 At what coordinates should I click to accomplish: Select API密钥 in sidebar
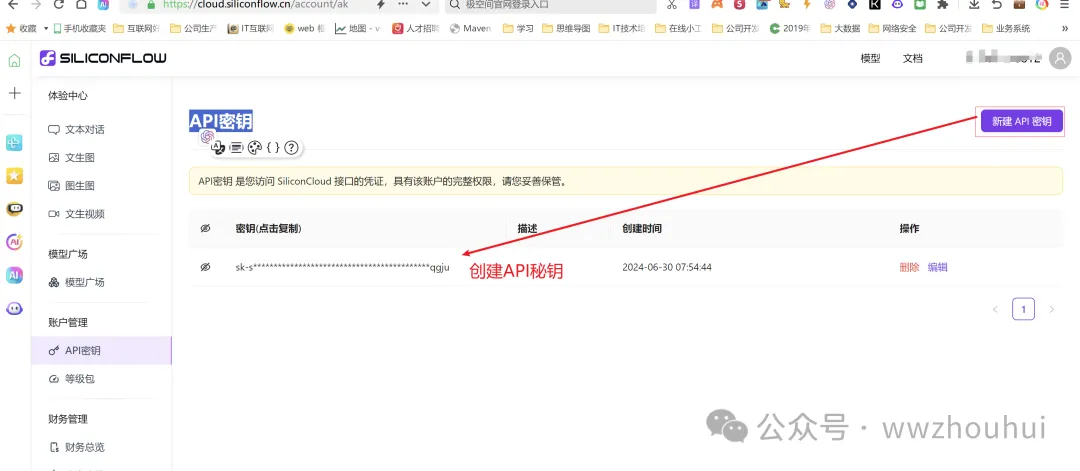101,350
